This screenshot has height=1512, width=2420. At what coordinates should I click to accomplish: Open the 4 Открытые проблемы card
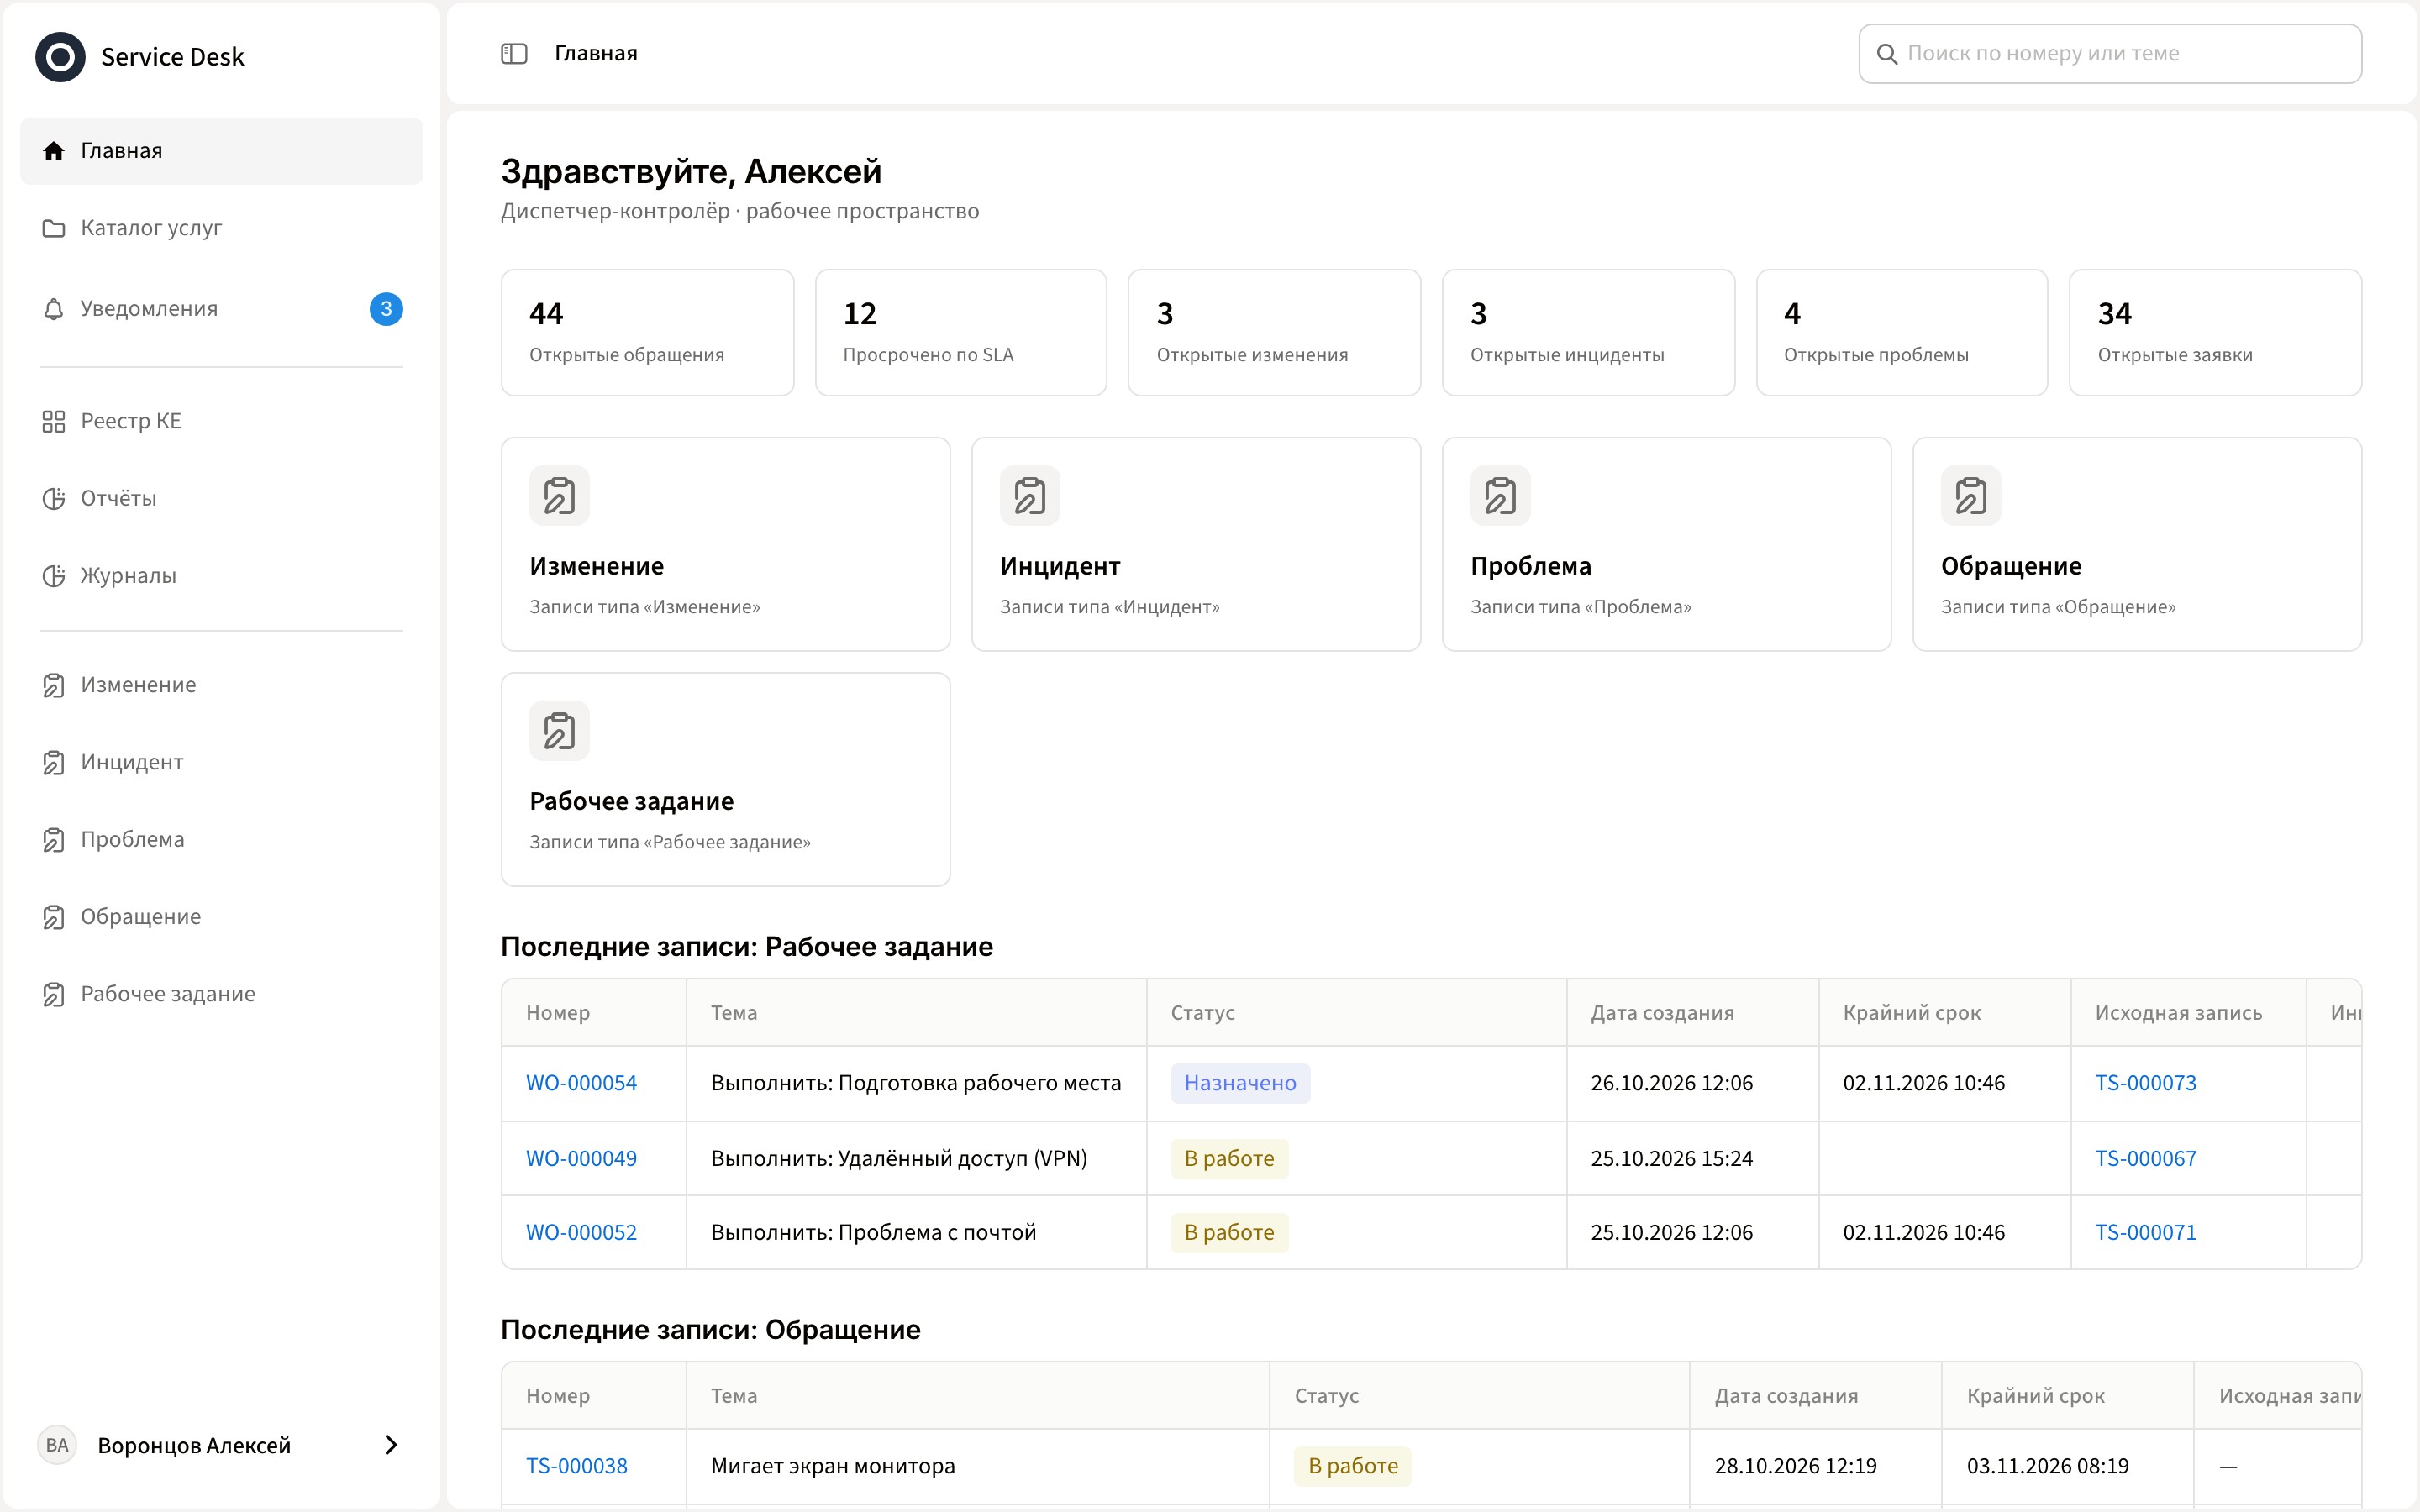click(x=1902, y=333)
